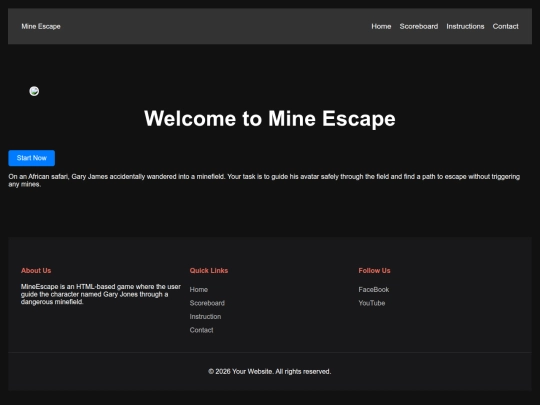Follow the footer Home quick link
Screen dimensions: 540x405
pos(199,290)
